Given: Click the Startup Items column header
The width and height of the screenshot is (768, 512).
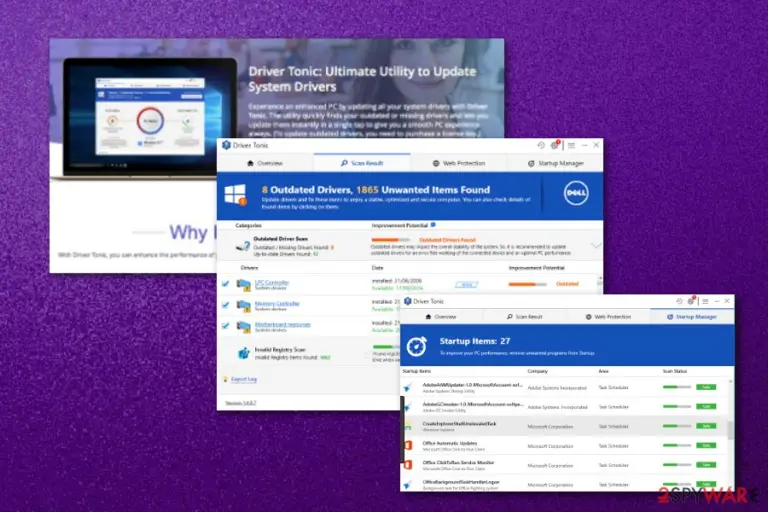Looking at the screenshot, I should pyautogui.click(x=417, y=371).
